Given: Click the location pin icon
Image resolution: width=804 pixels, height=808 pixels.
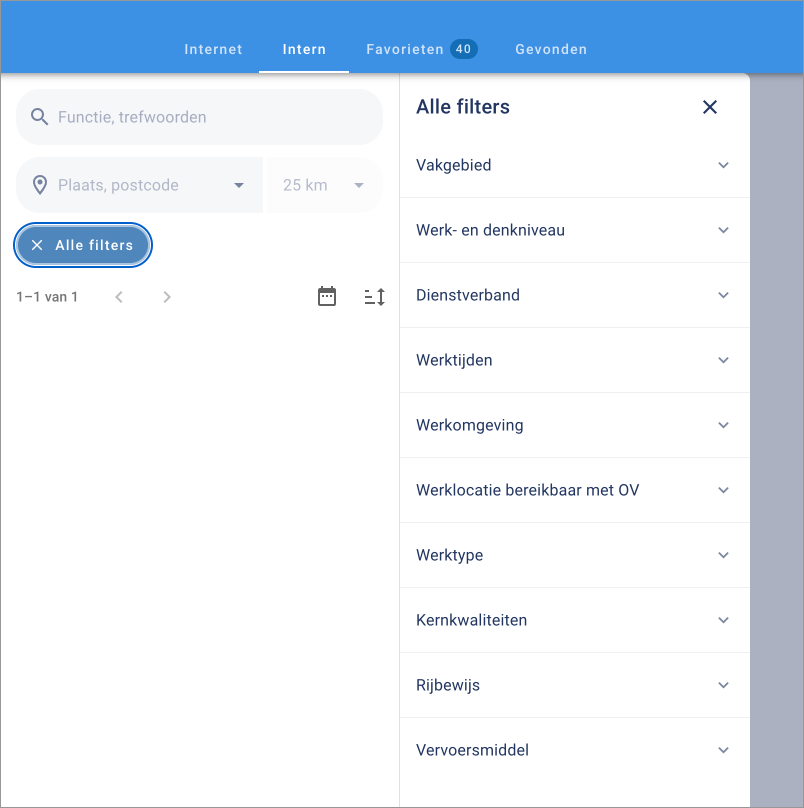Looking at the screenshot, I should (x=40, y=185).
